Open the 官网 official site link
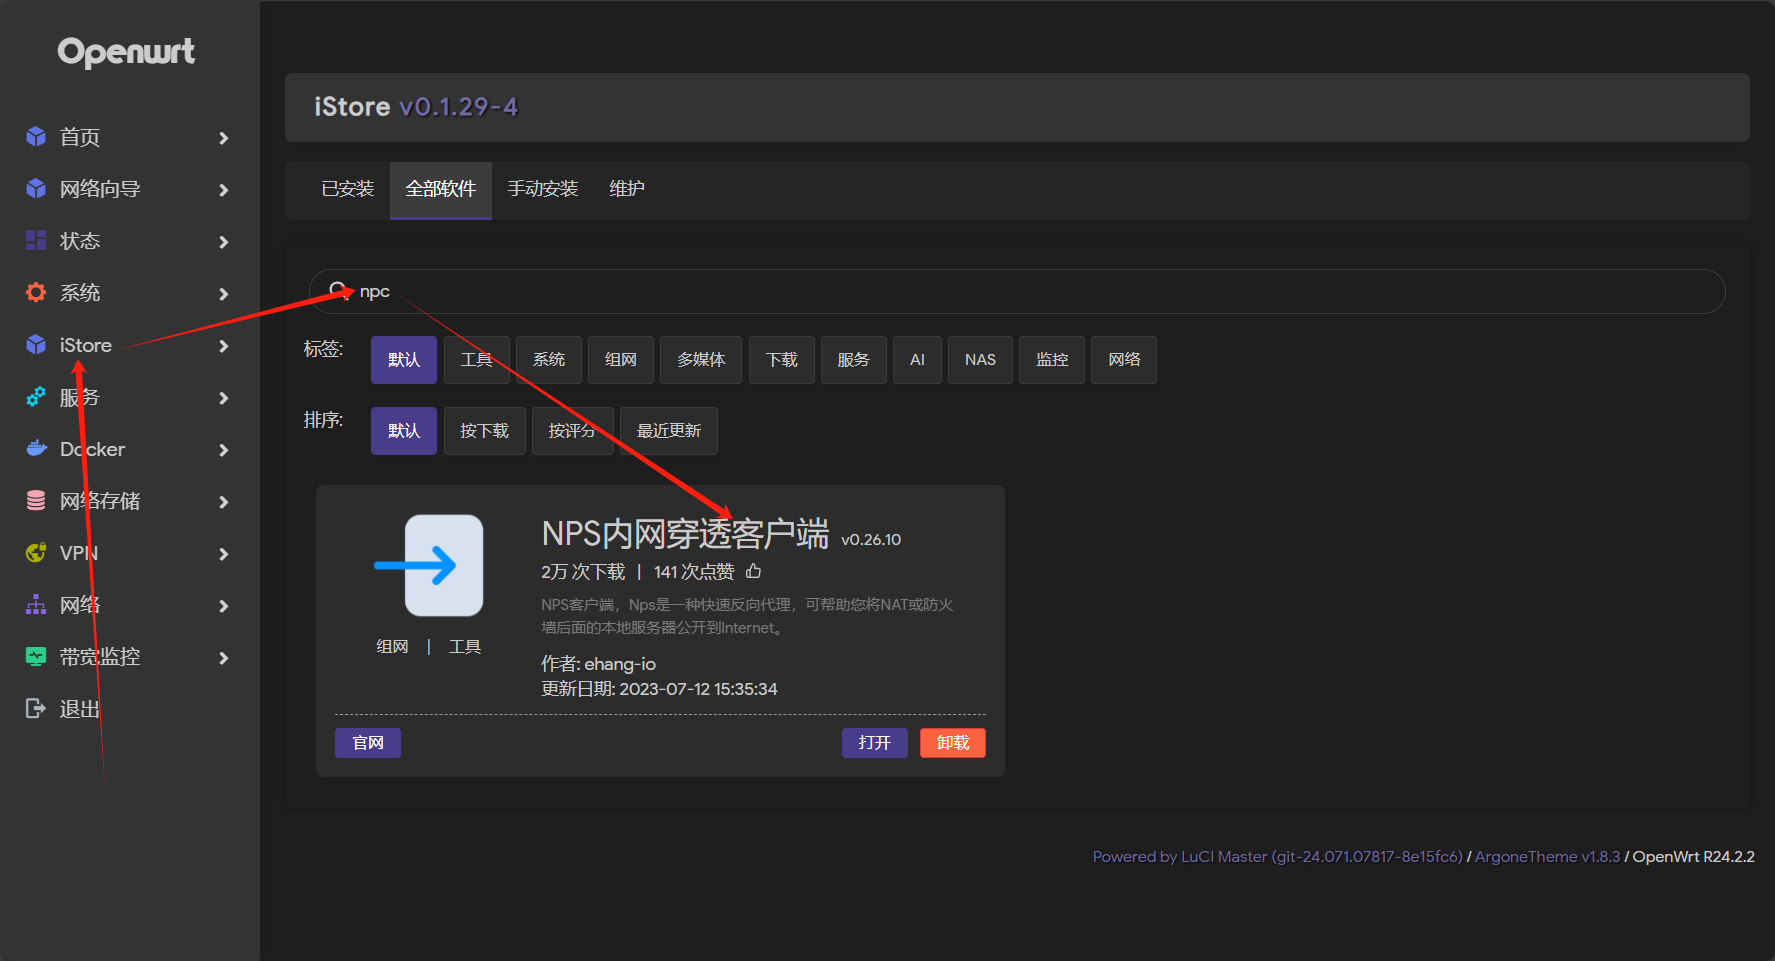The width and height of the screenshot is (1775, 961). (367, 742)
